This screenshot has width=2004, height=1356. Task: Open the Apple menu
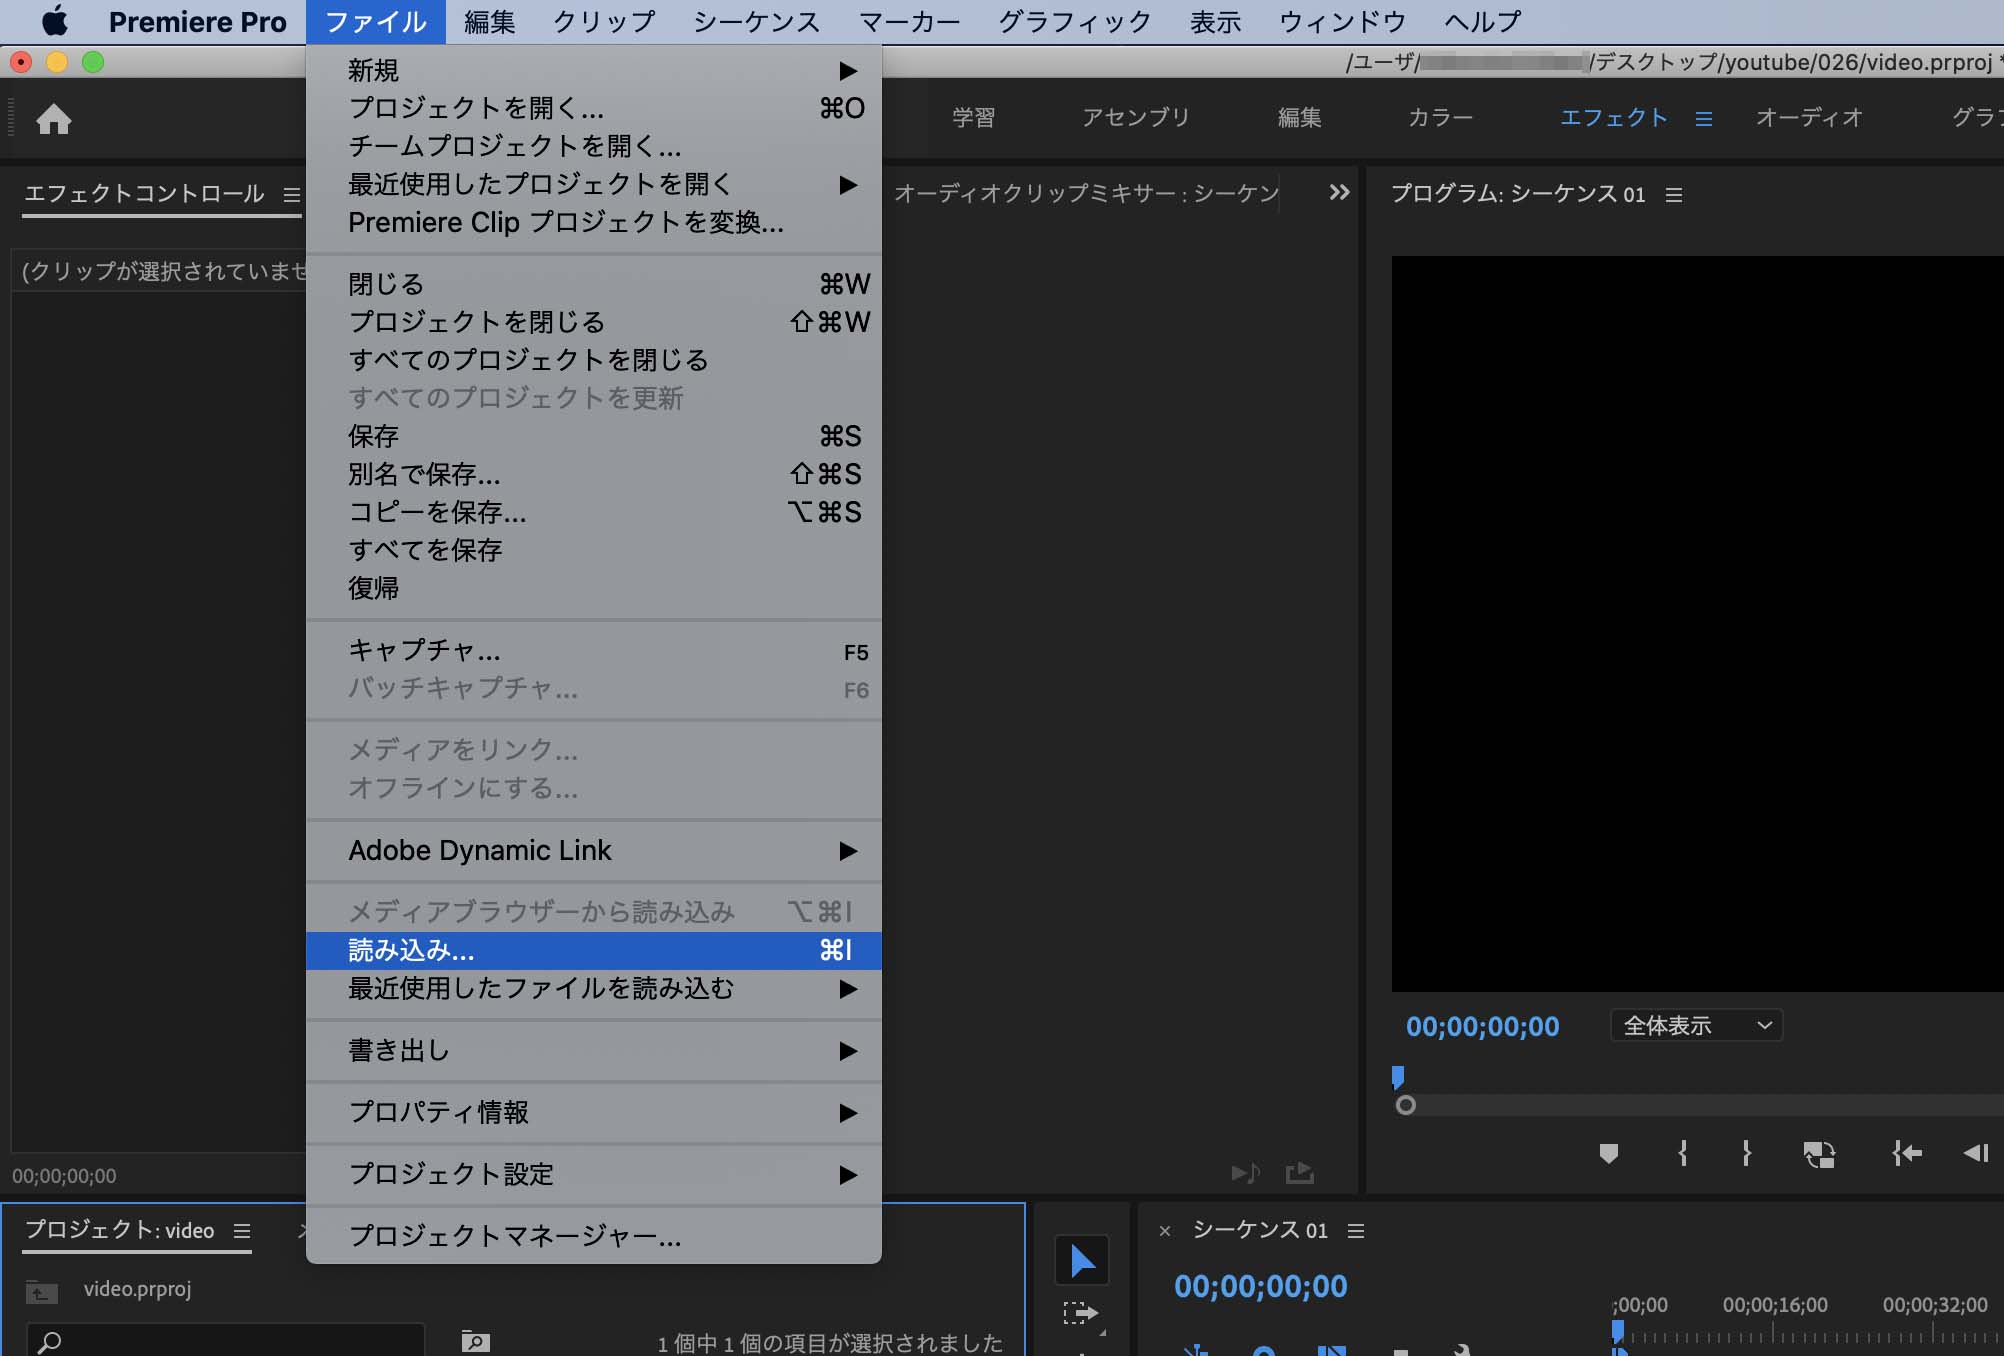pos(55,20)
